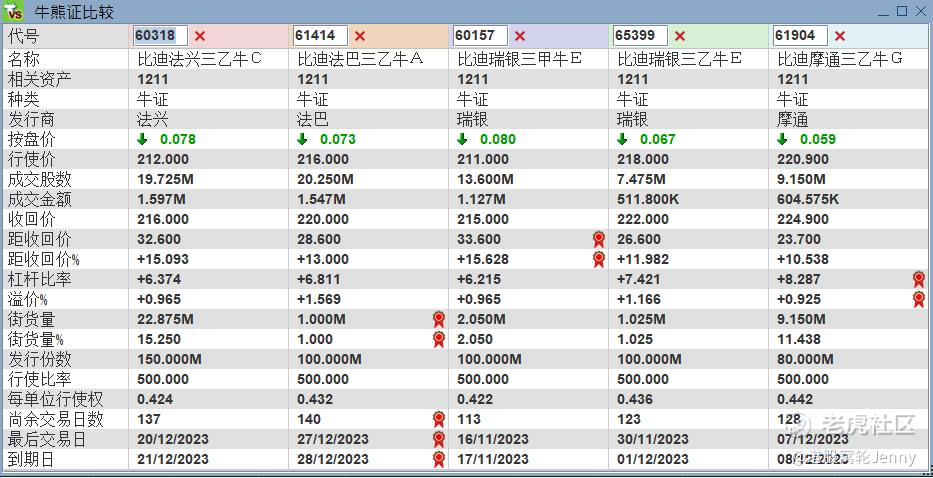Remove warrant 60157 with its red X
Screen dimensions: 933x478
pyautogui.click(x=520, y=36)
